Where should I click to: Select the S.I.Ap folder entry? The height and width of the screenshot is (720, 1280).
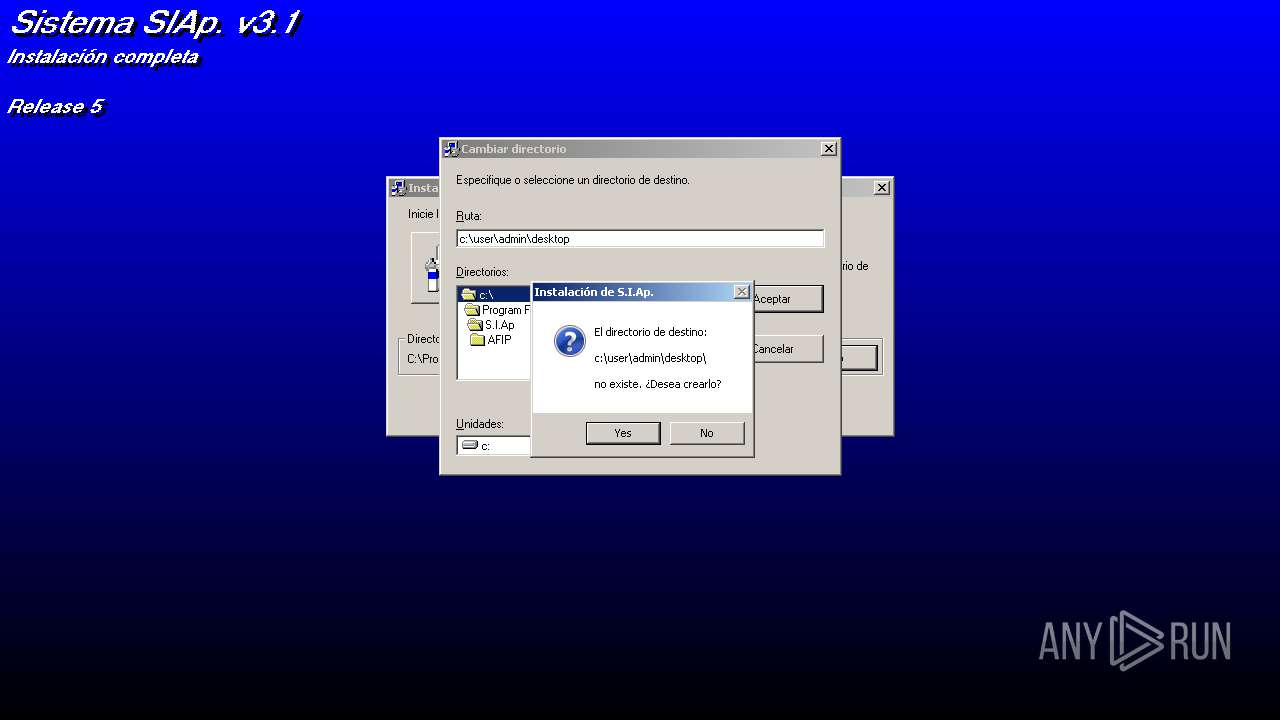[491, 325]
